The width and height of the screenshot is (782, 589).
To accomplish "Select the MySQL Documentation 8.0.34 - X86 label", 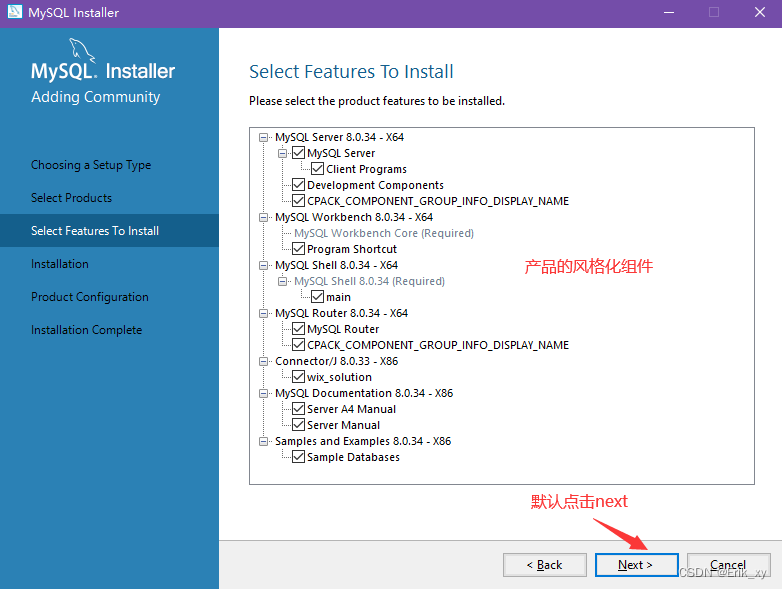I will tap(364, 393).
